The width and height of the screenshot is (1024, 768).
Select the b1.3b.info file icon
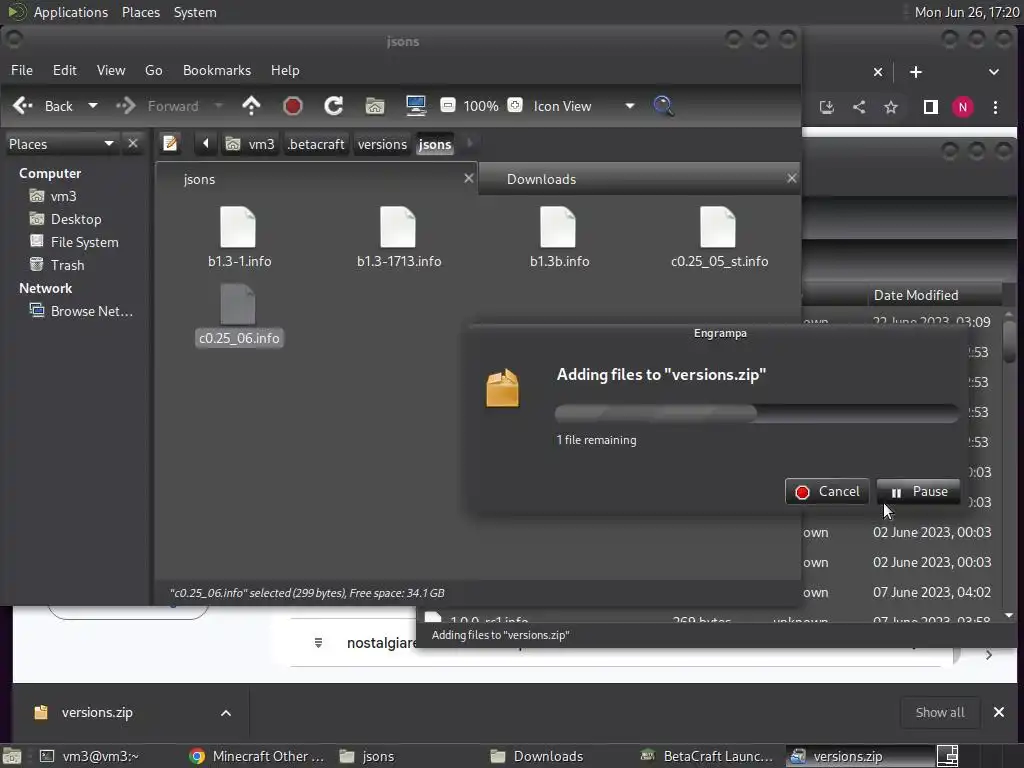click(x=558, y=227)
